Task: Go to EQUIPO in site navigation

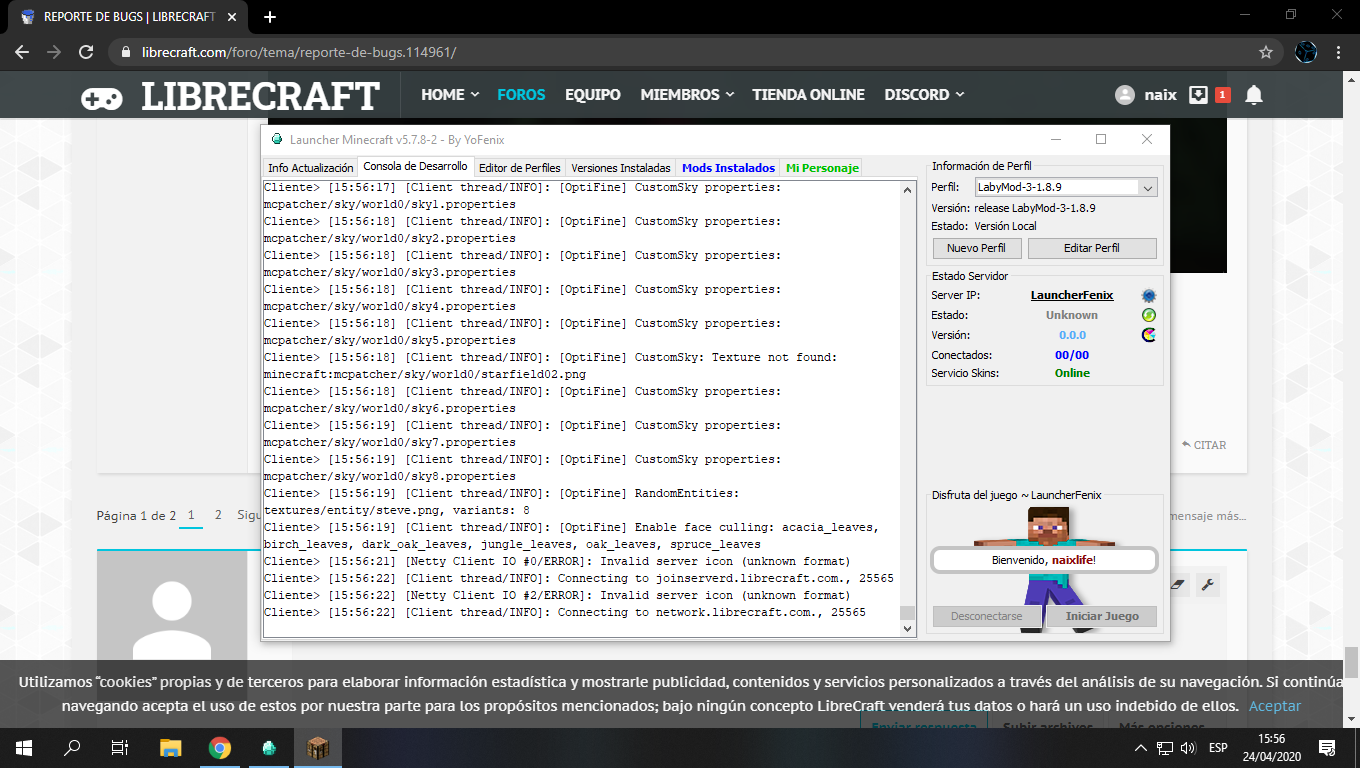Action: 593,95
